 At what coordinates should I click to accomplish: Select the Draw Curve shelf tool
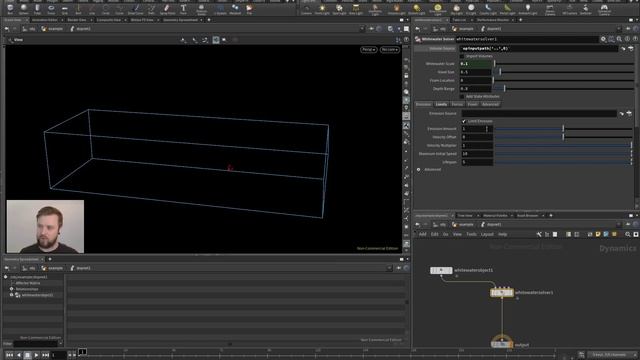pyautogui.click(x=136, y=9)
